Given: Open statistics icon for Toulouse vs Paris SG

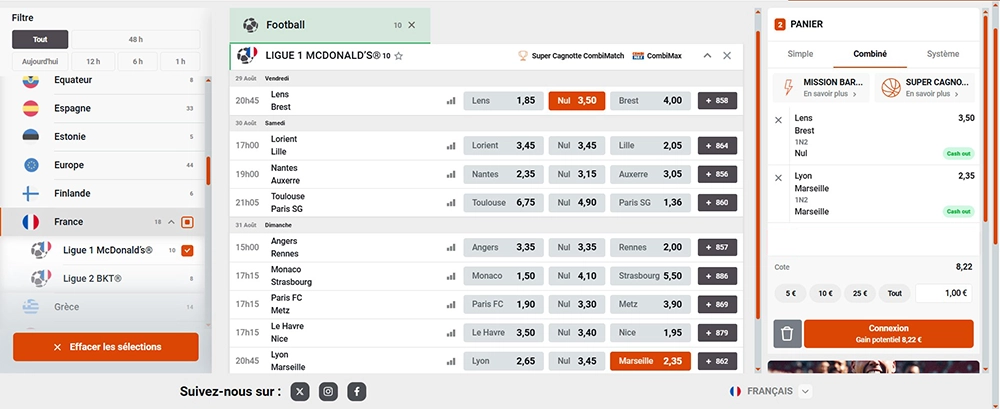Looking at the screenshot, I should tap(451, 203).
